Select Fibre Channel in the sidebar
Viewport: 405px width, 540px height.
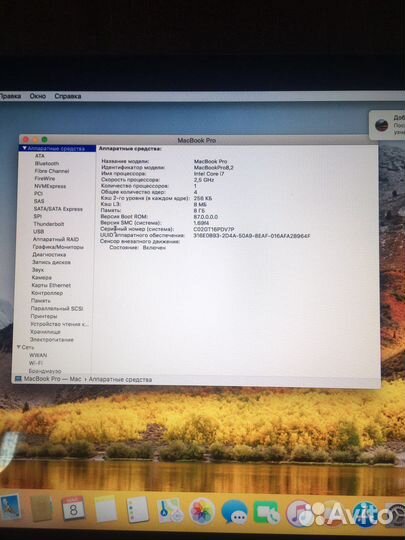[52, 171]
